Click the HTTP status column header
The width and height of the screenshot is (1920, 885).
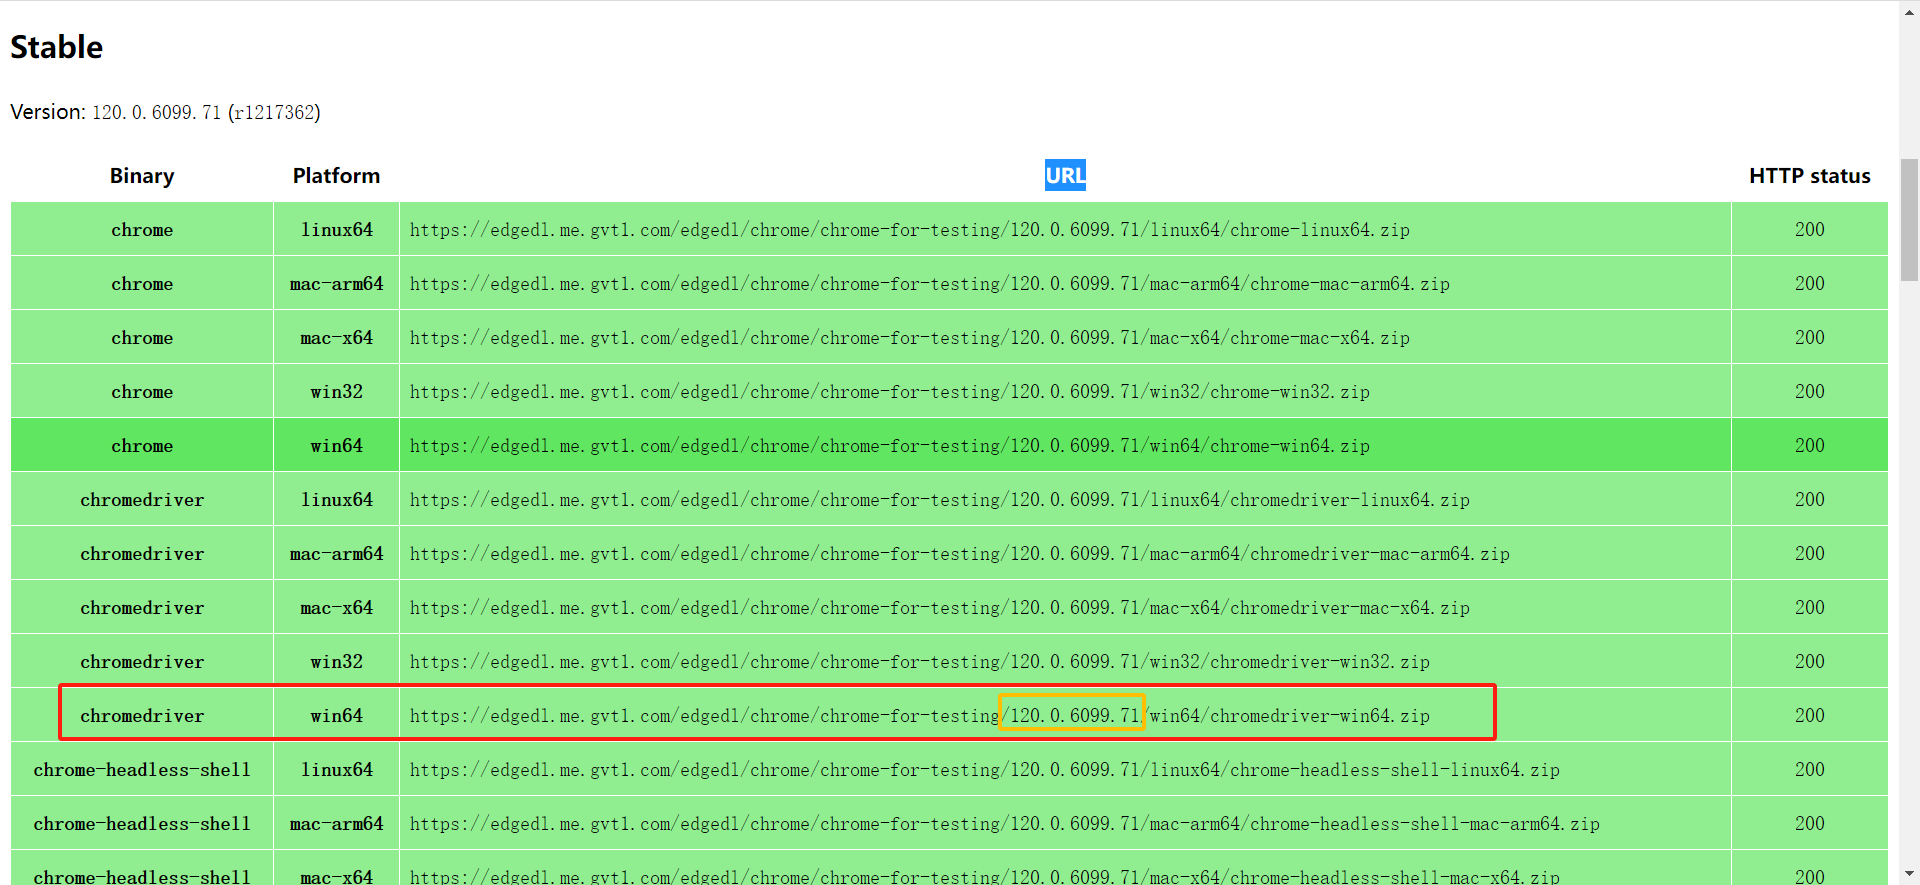[x=1809, y=176]
